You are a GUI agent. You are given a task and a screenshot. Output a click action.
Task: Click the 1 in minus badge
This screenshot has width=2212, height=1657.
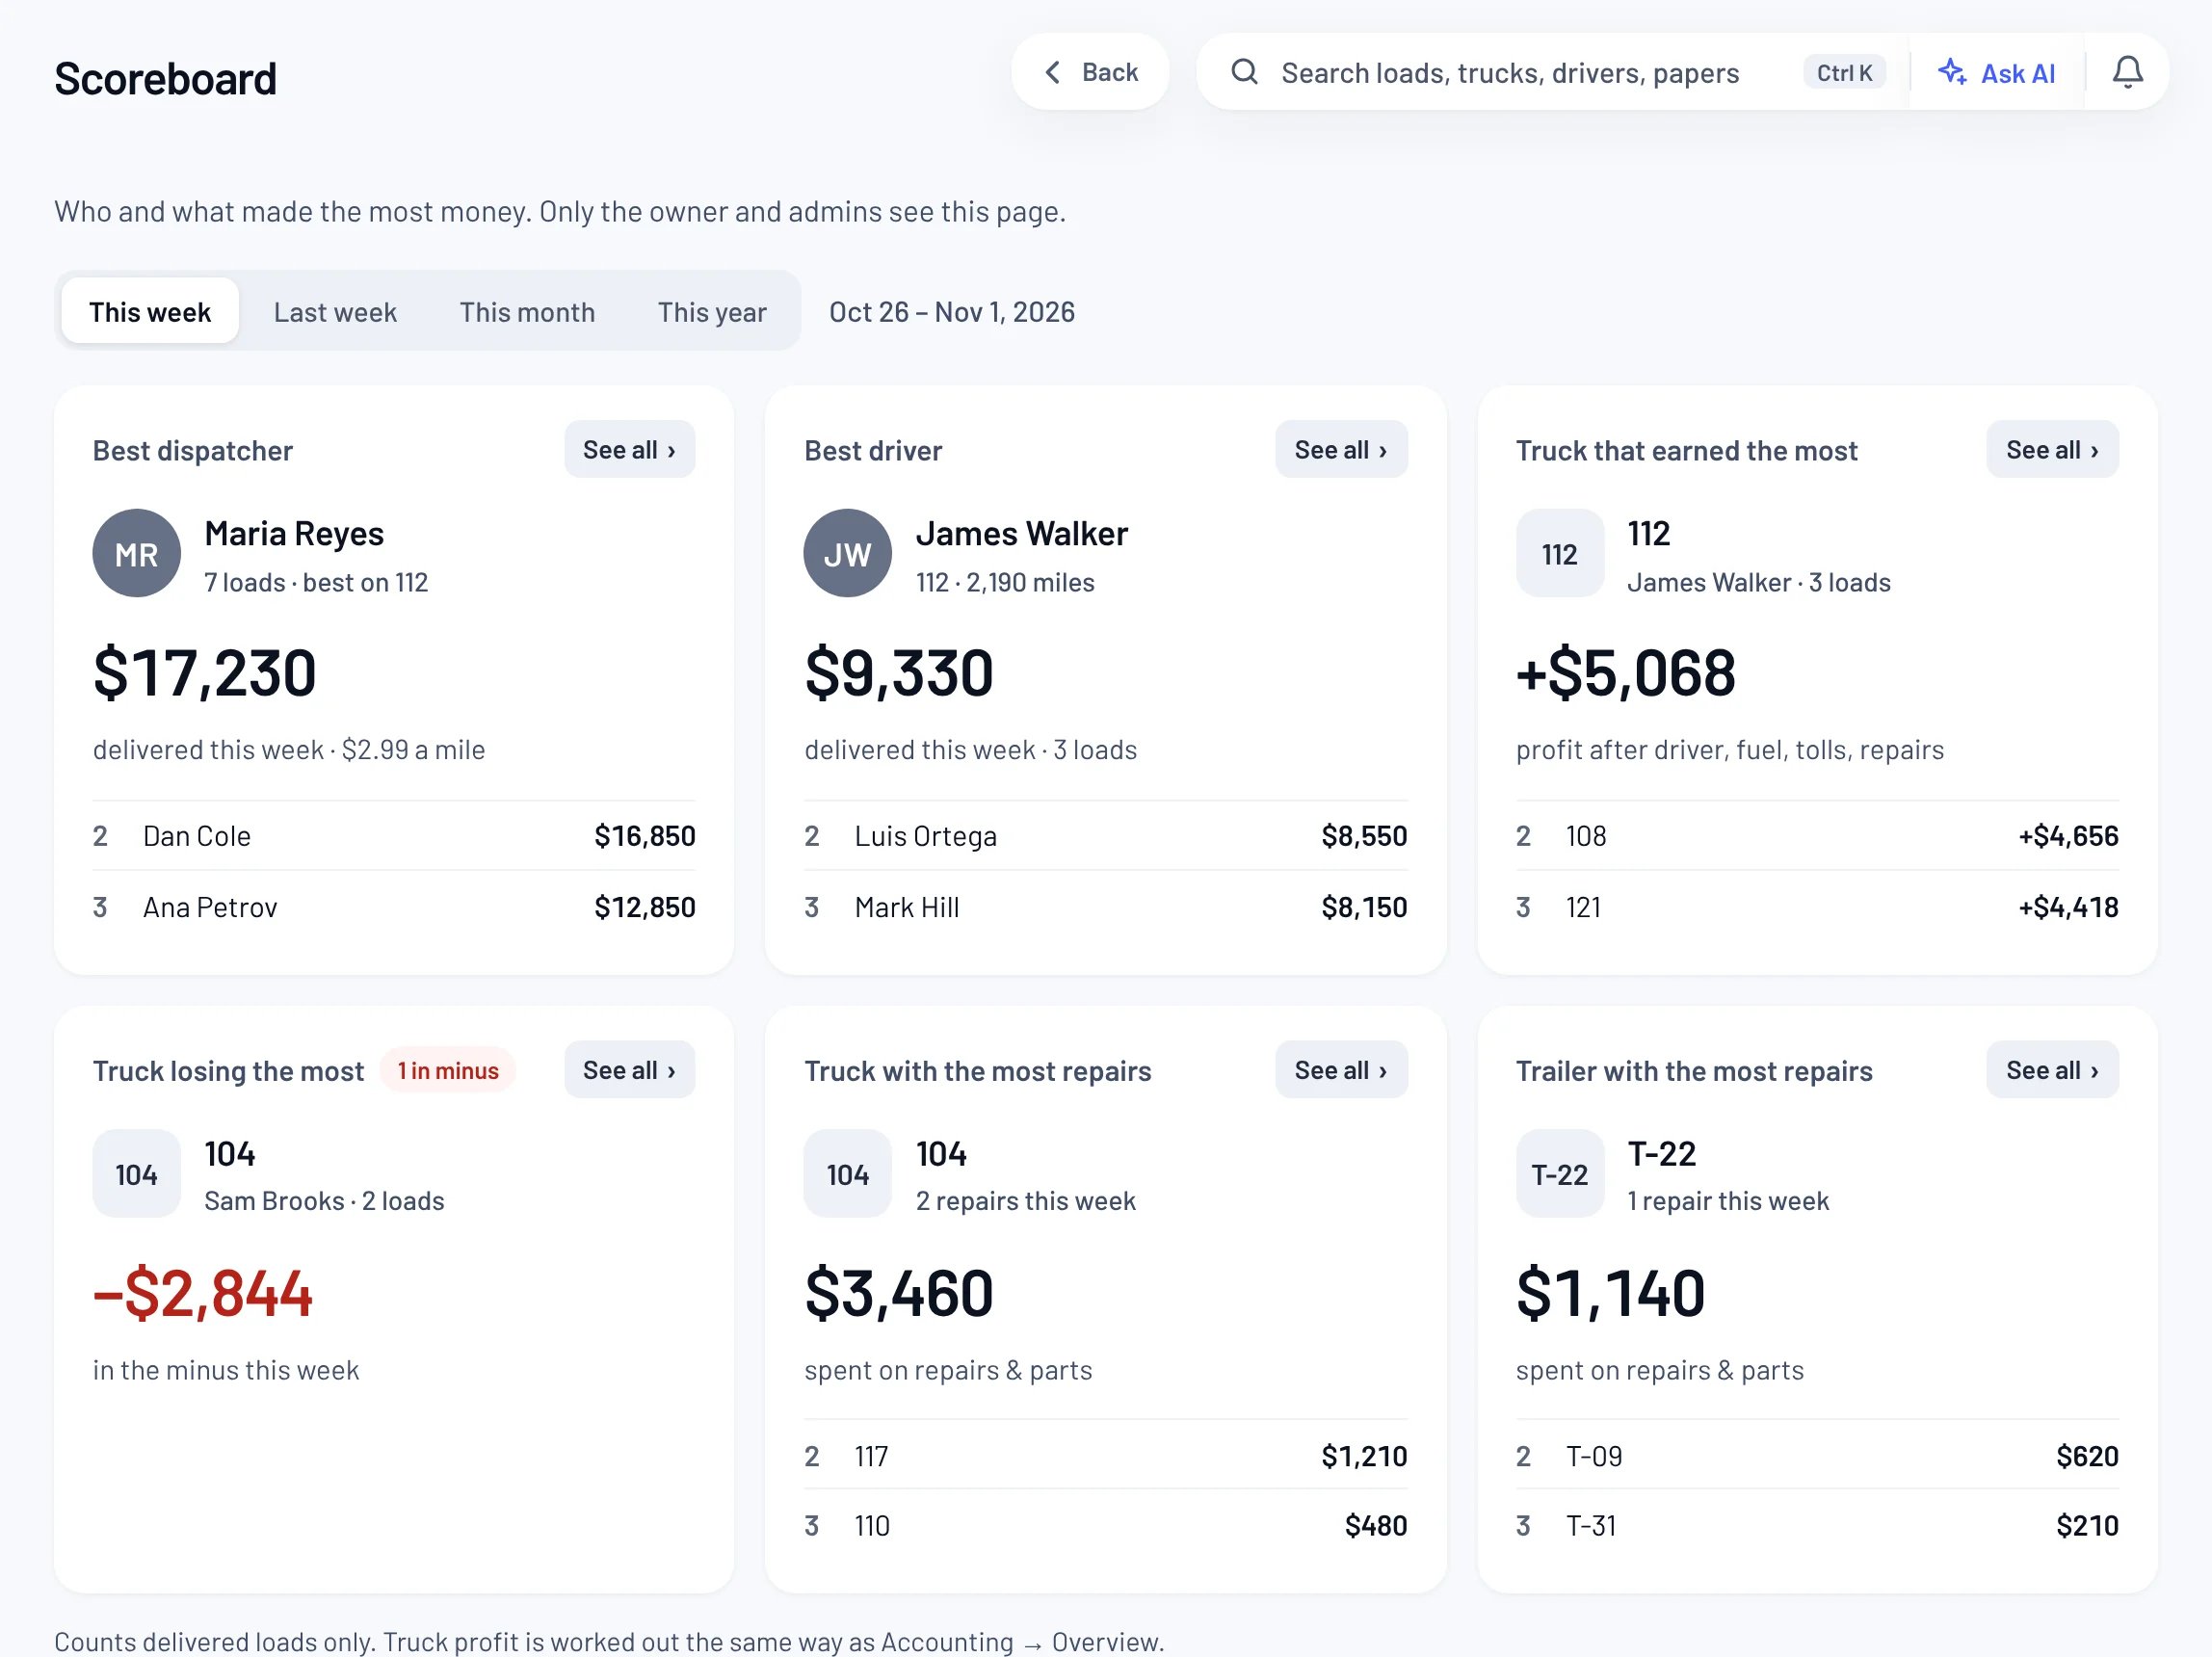coord(448,1071)
